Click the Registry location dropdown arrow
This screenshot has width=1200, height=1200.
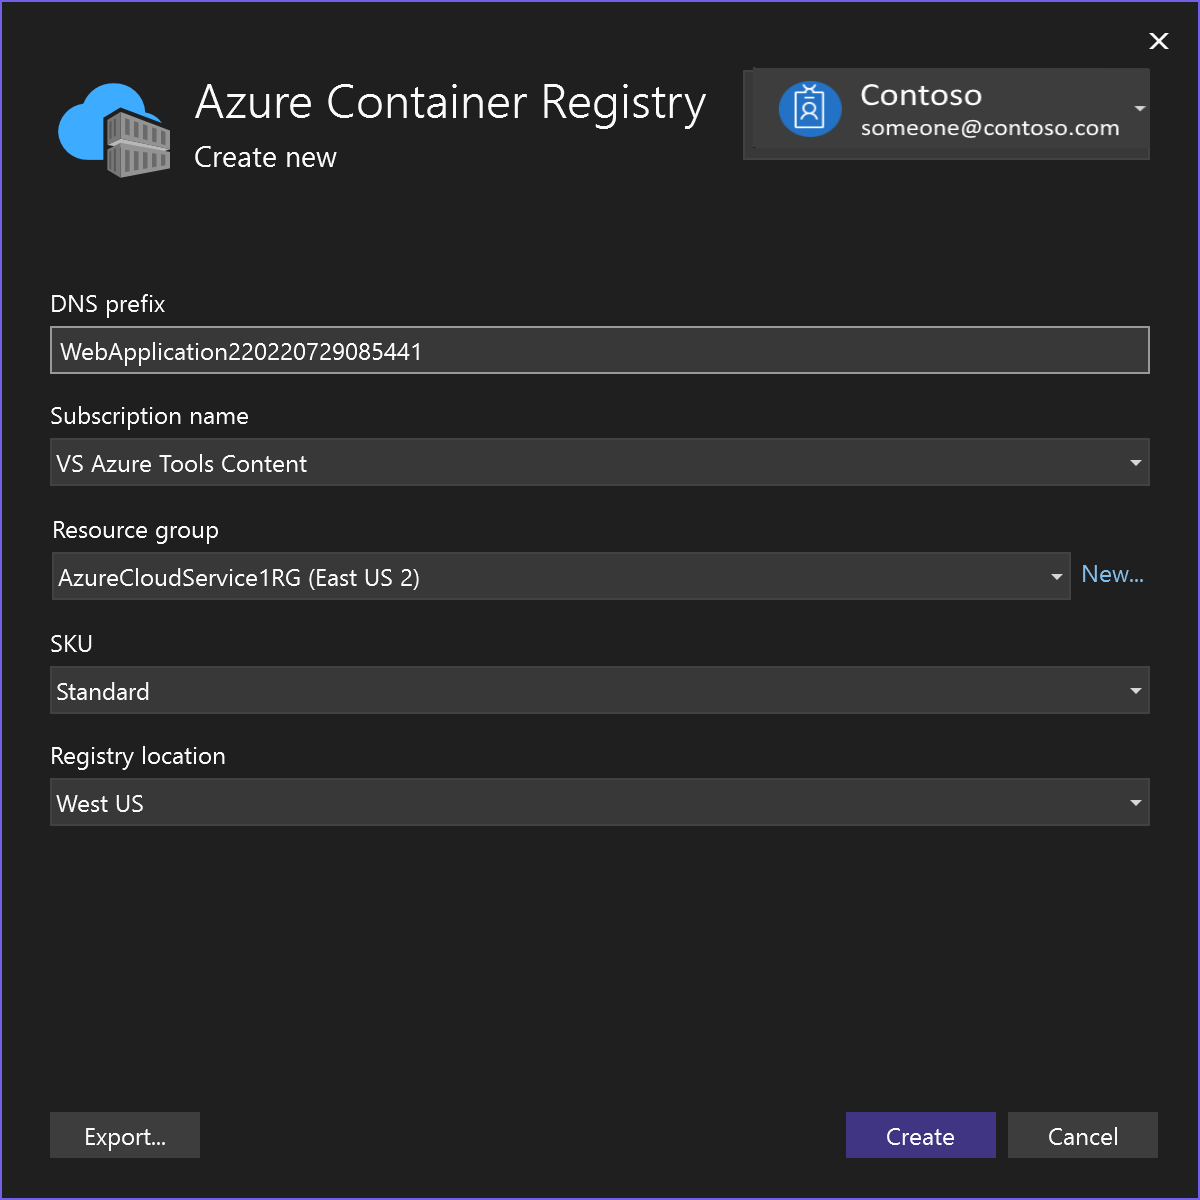coord(1135,802)
